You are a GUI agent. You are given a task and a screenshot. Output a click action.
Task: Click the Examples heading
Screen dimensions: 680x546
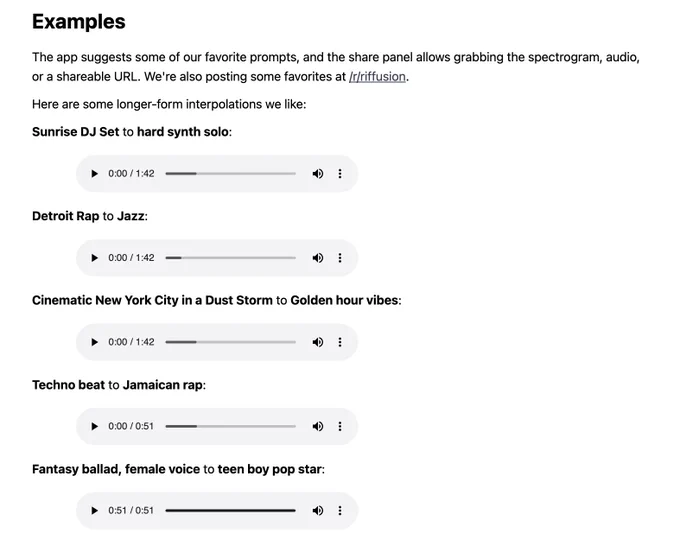pyautogui.click(x=78, y=22)
